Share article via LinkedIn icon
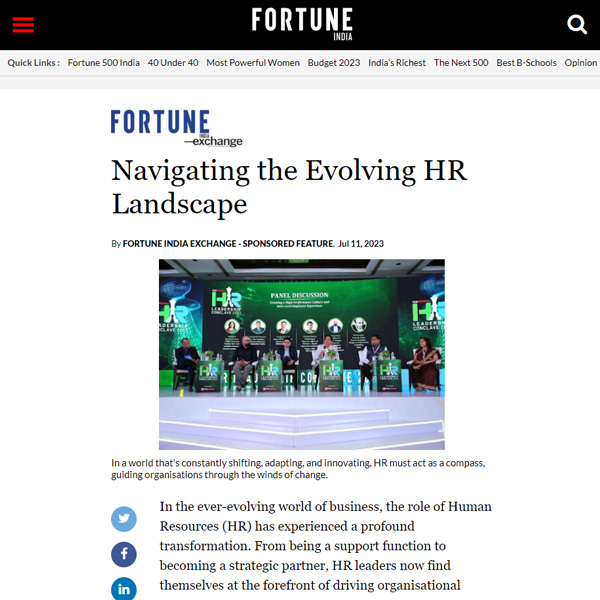600x600 pixels. point(124,589)
